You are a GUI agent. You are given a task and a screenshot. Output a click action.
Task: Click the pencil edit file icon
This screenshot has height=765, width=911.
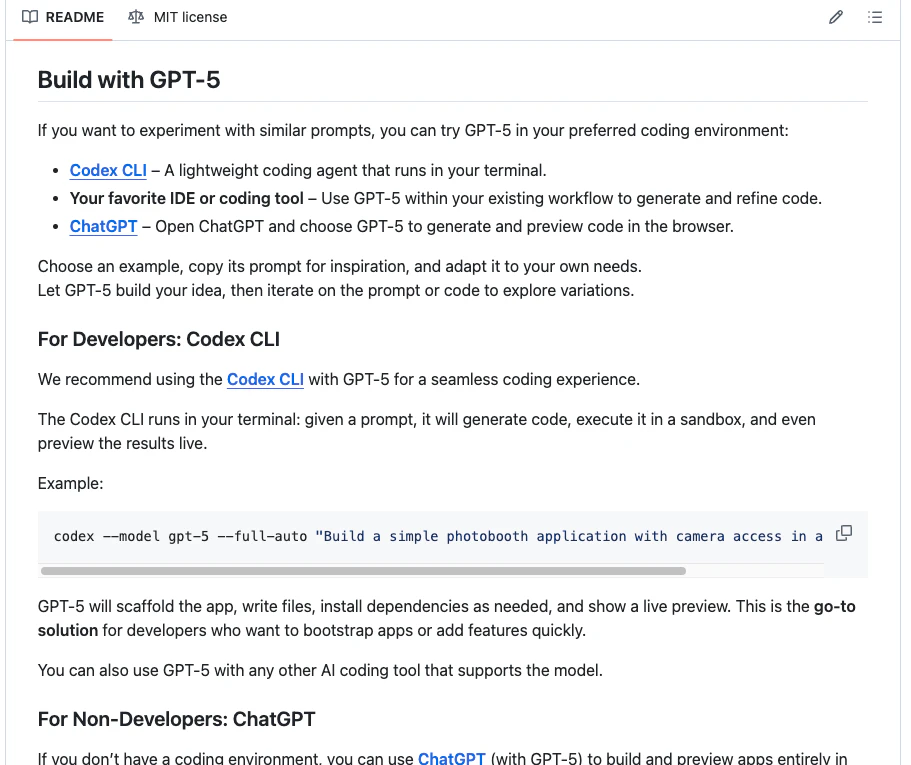tap(835, 17)
